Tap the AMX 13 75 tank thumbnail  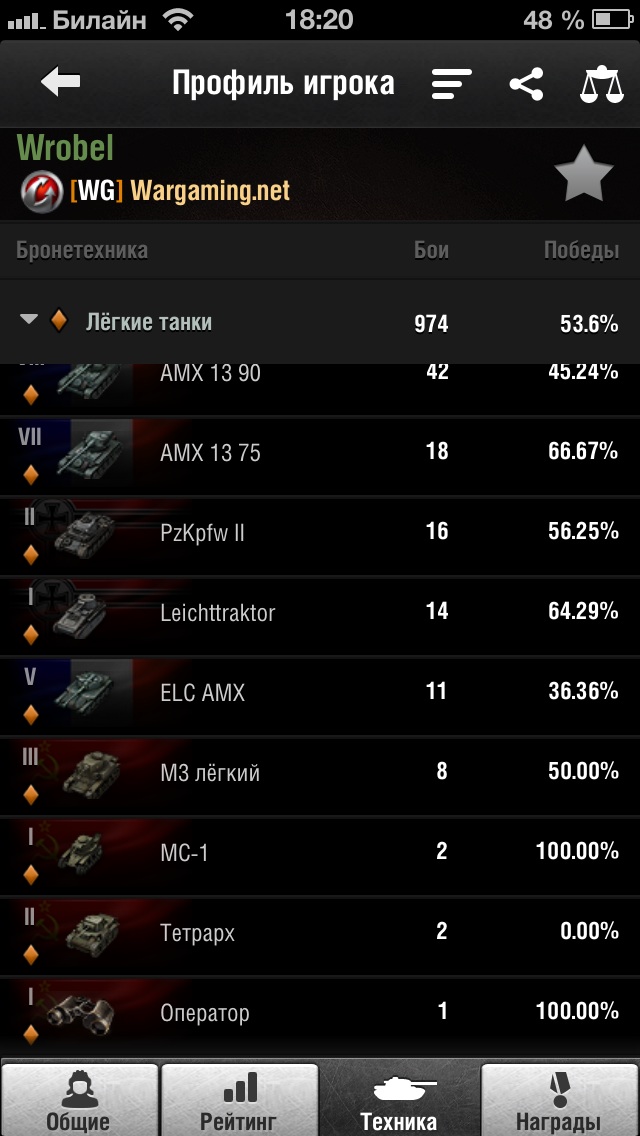point(90,453)
